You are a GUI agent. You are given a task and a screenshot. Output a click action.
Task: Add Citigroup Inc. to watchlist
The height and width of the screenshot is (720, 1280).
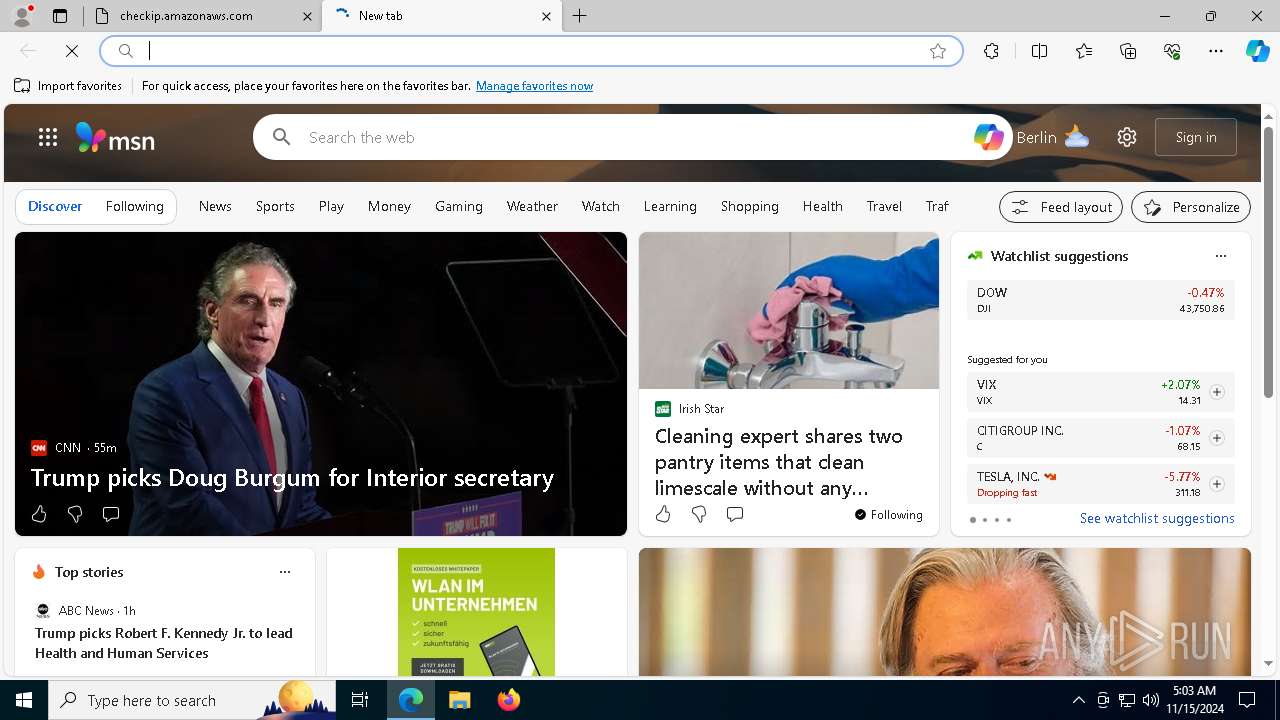click(1217, 438)
